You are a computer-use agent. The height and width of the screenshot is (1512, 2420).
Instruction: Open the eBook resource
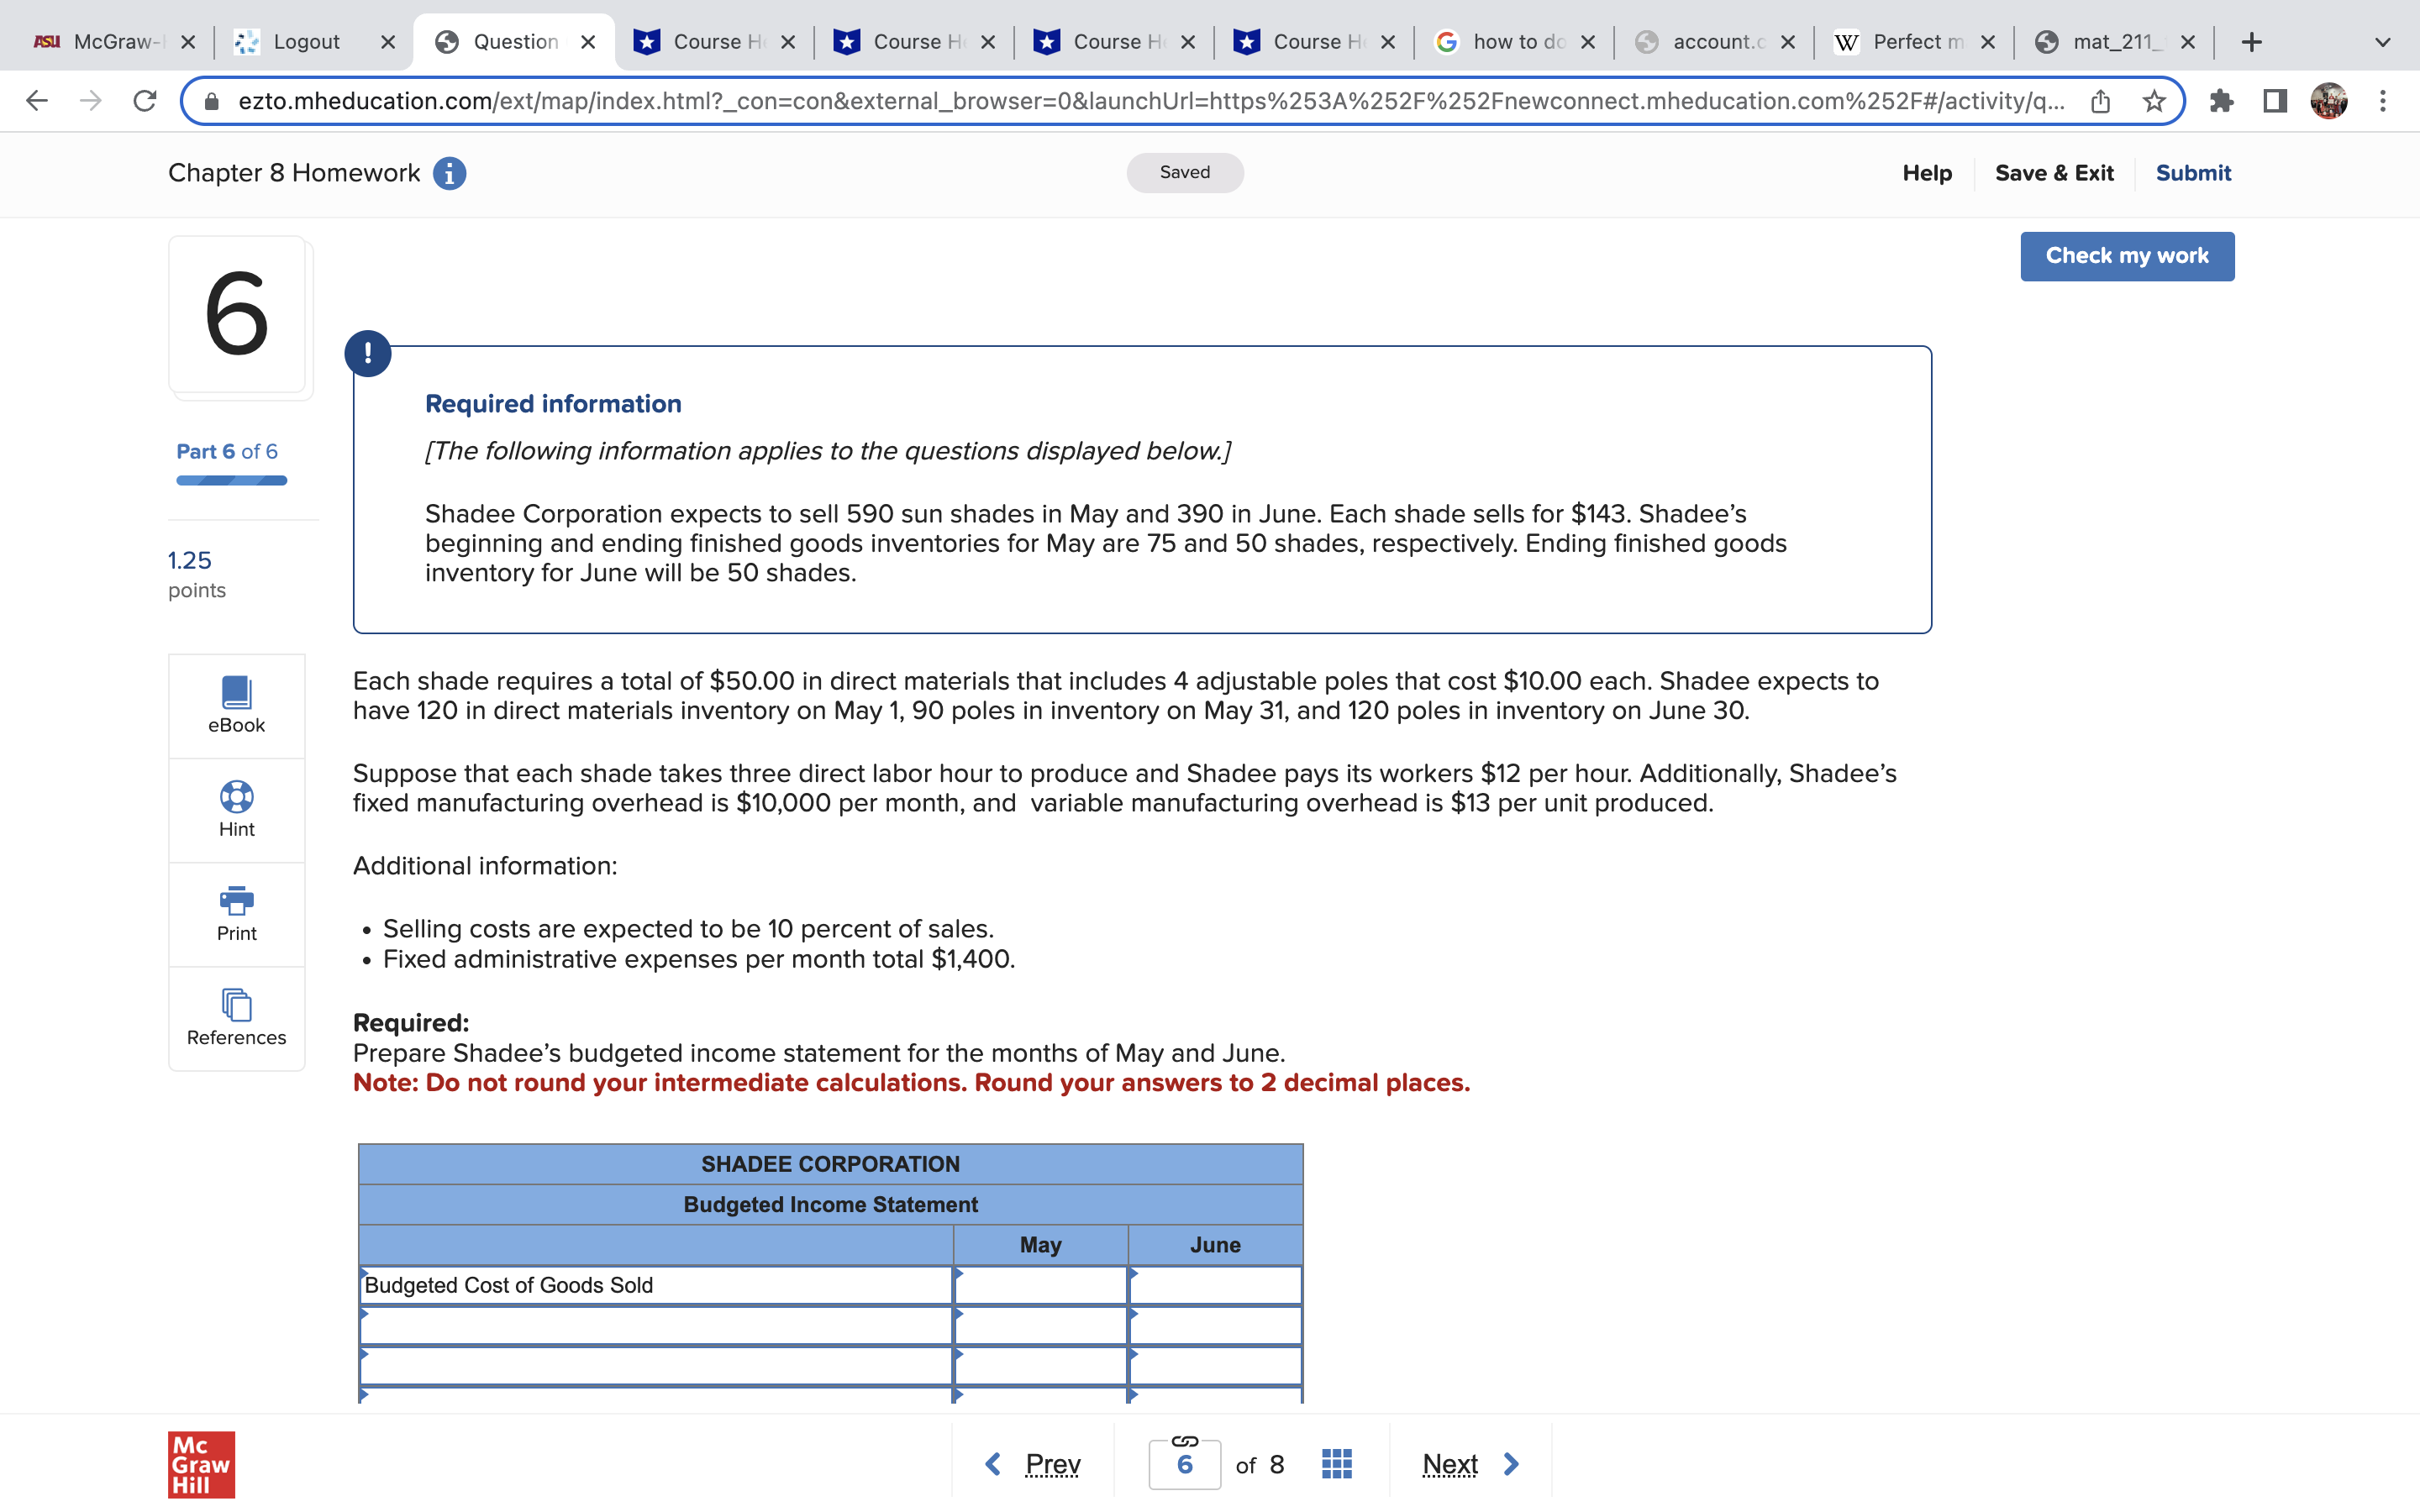coord(236,705)
